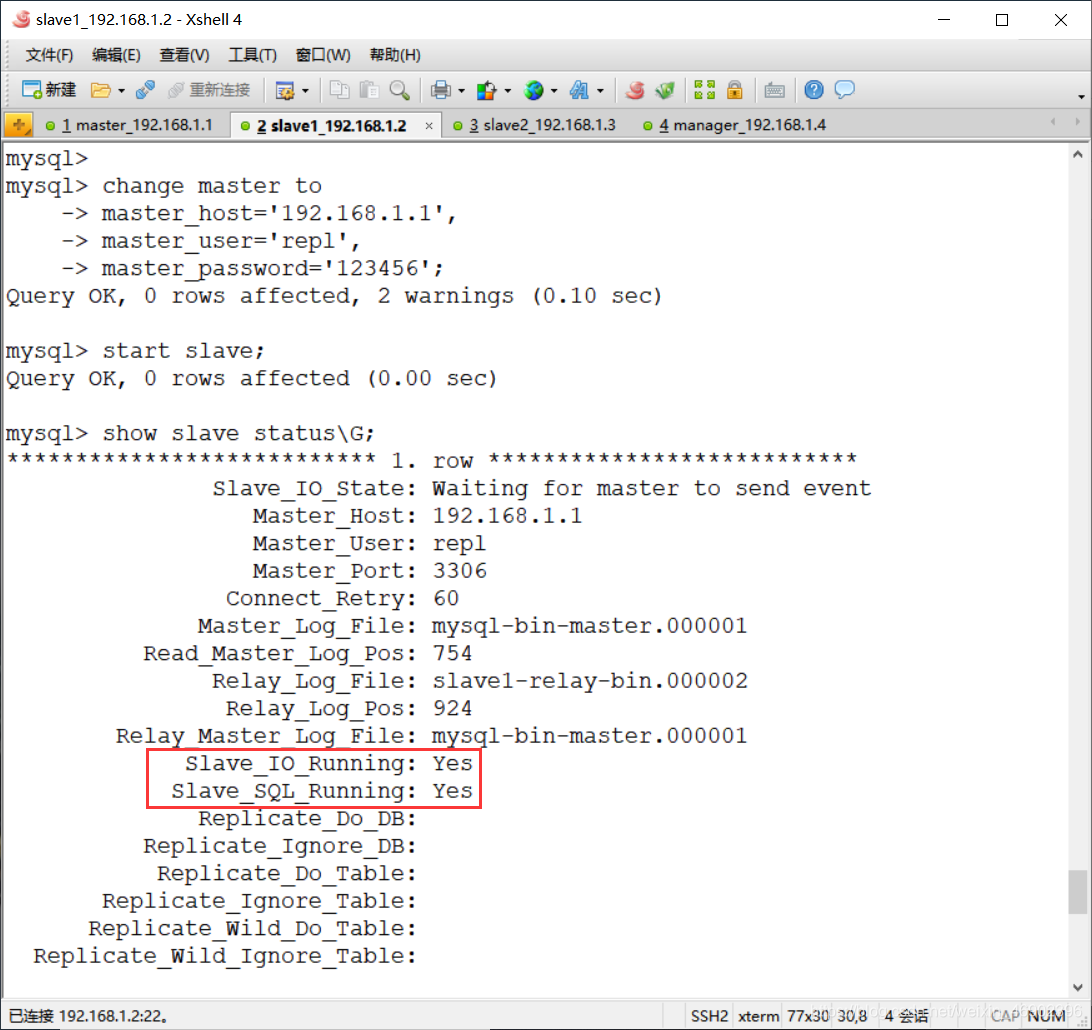Click the copy icon in toolbar

(339, 90)
